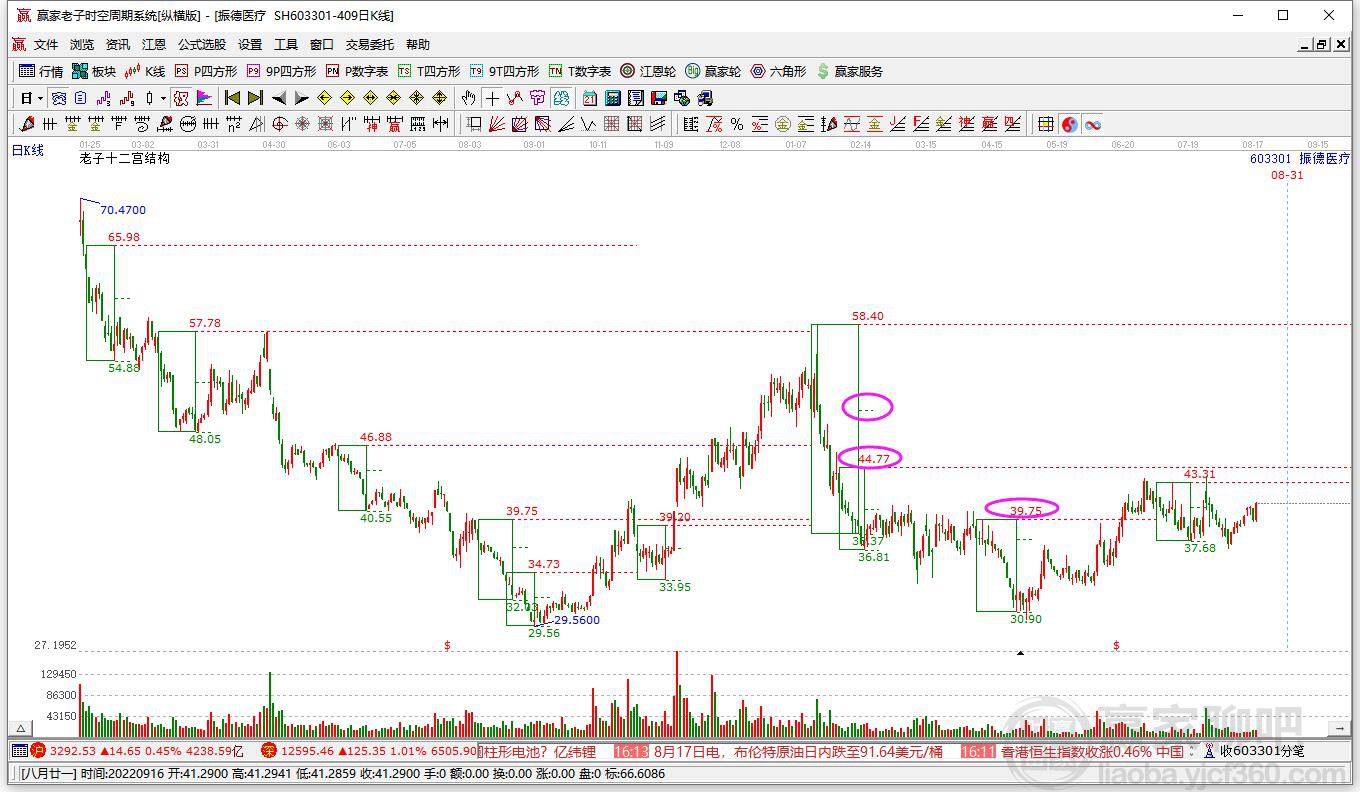This screenshot has height=792, width=1360.
Task: Select the percent % line tool
Action: [x=737, y=124]
